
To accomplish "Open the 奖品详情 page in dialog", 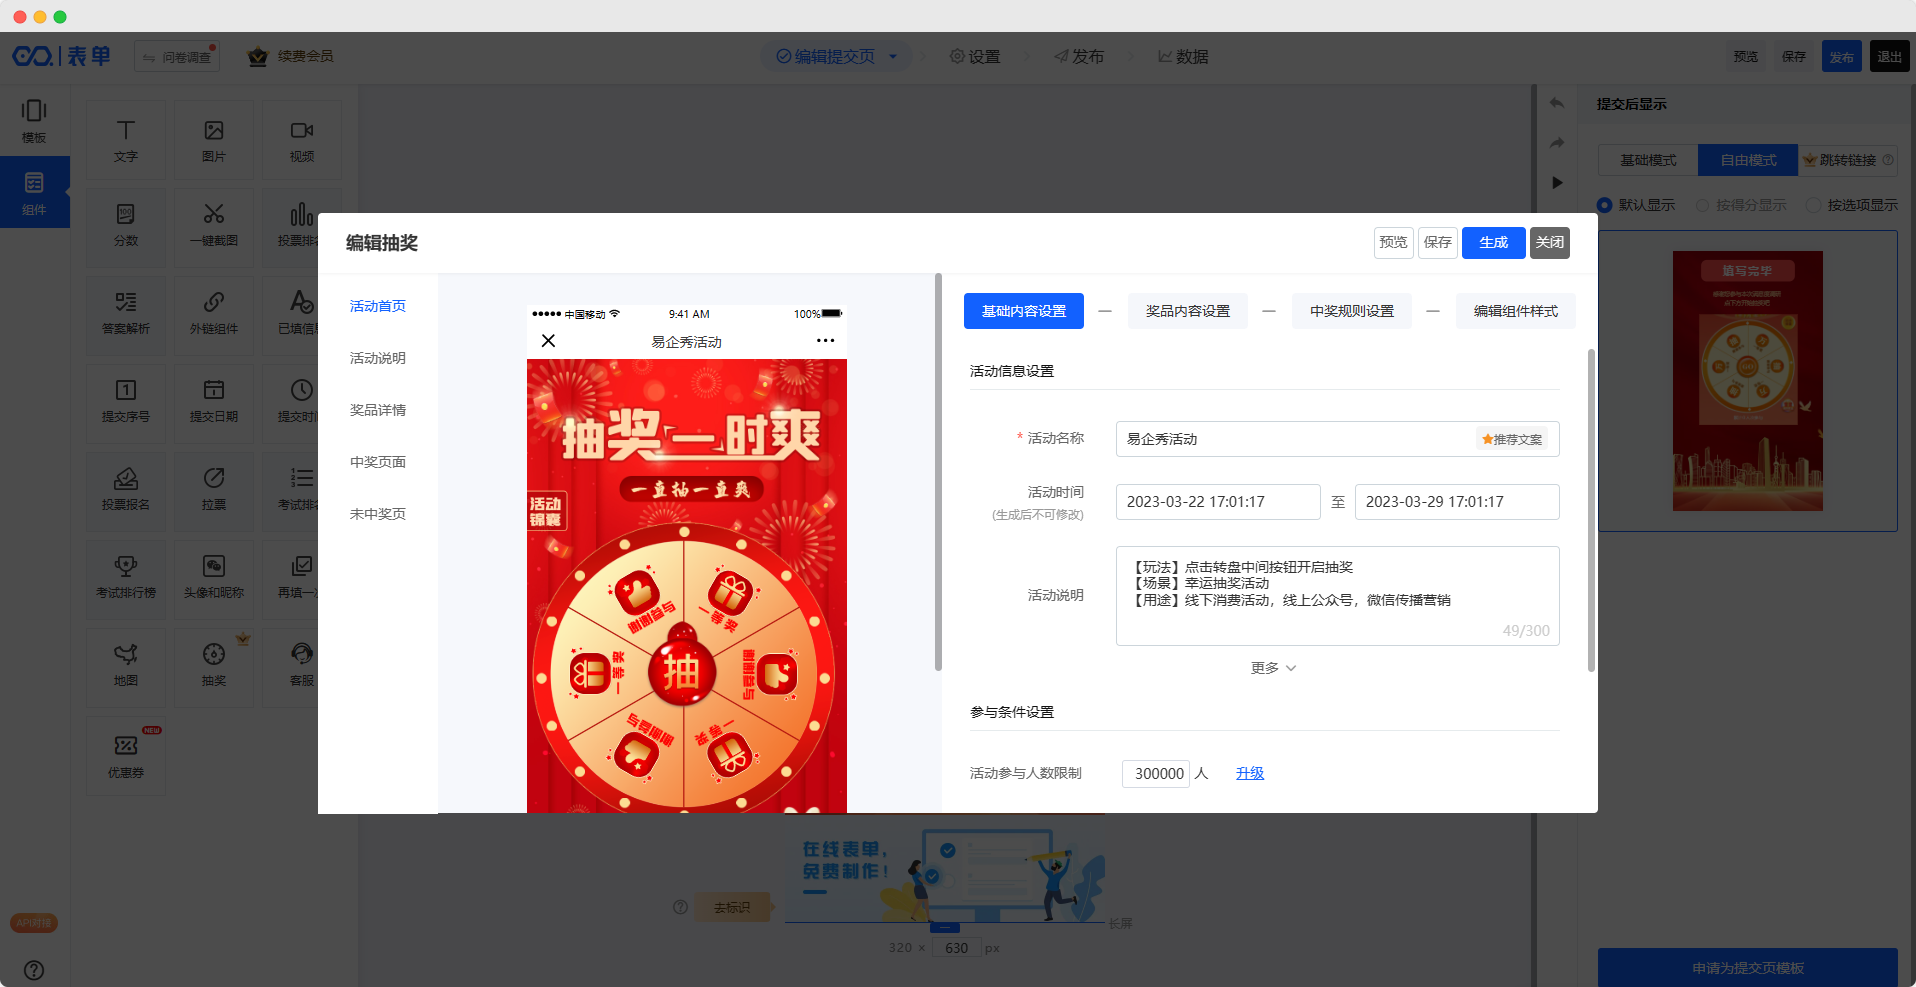I will point(378,410).
